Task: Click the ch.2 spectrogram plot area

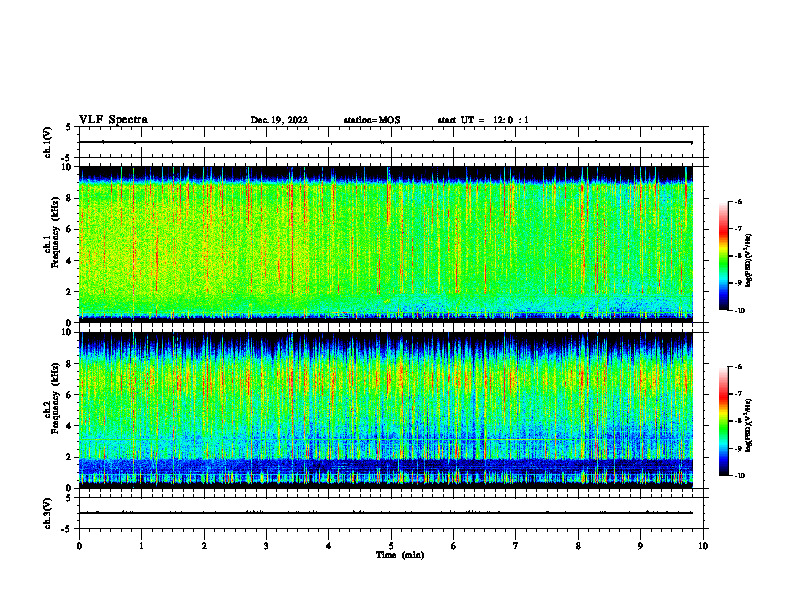Action: coord(386,410)
